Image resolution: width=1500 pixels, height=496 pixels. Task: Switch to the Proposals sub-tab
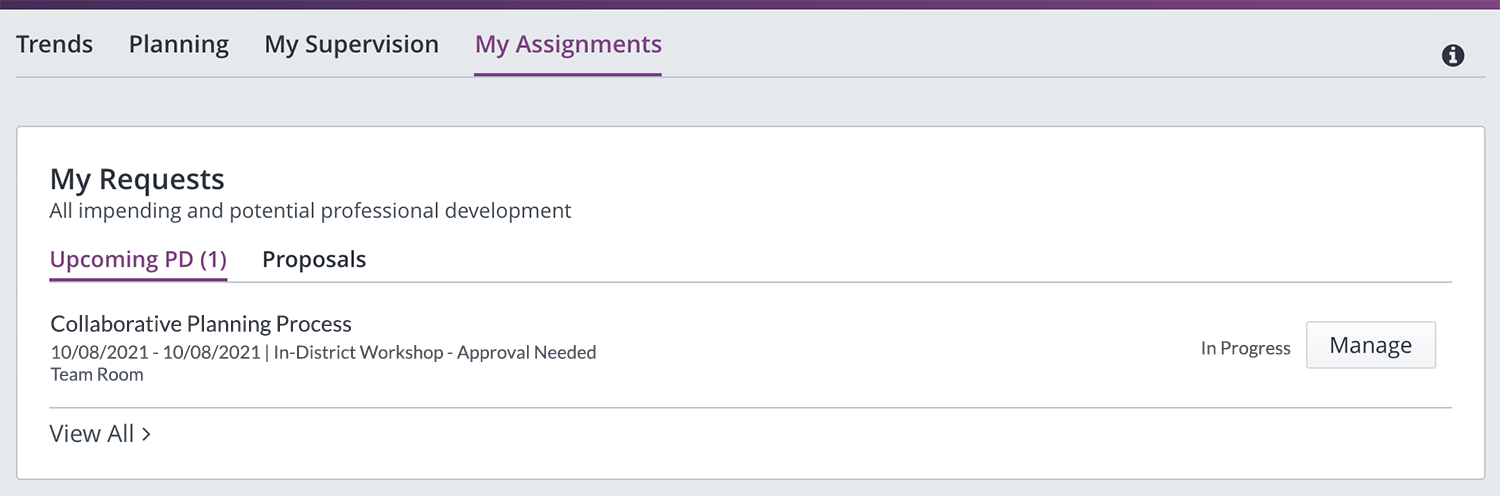(314, 260)
